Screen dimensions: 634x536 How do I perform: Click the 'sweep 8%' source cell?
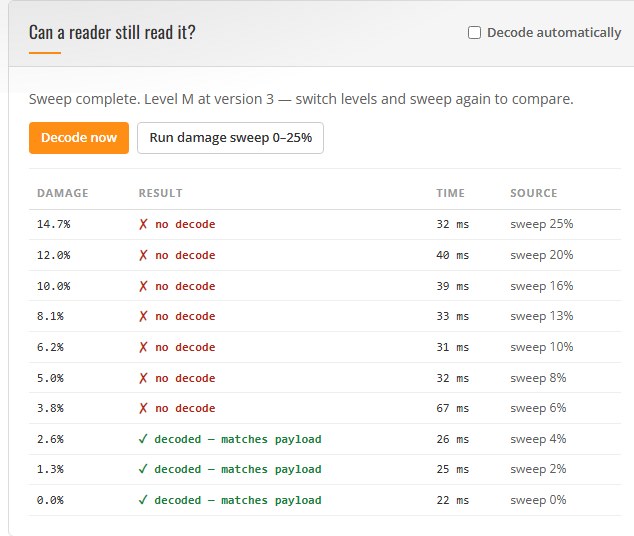click(538, 378)
